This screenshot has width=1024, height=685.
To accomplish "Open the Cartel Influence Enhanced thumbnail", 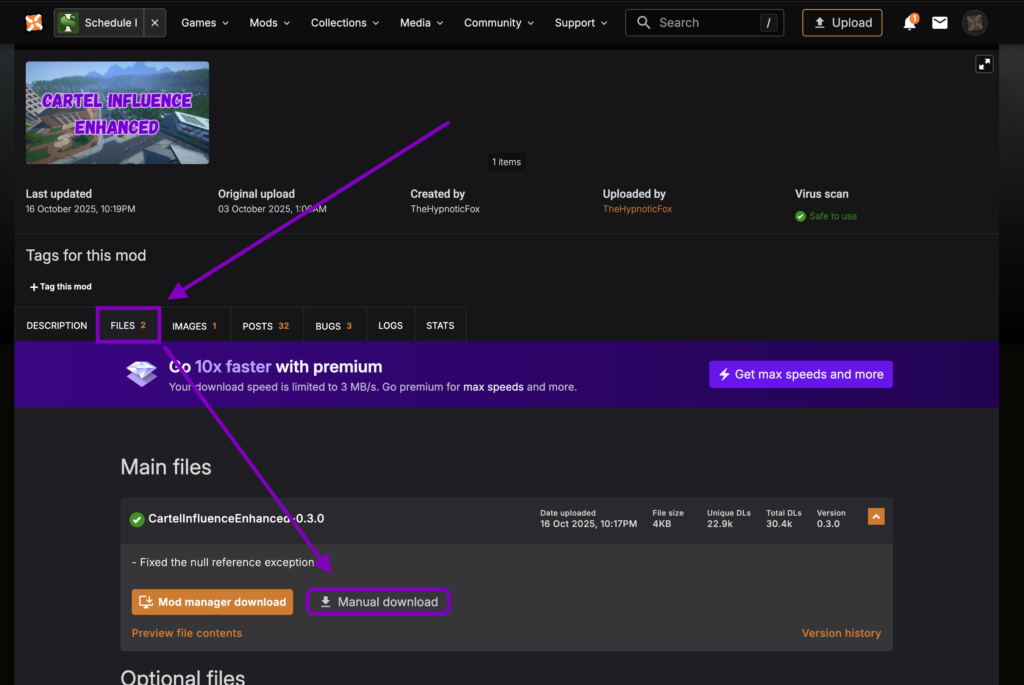I will [118, 112].
